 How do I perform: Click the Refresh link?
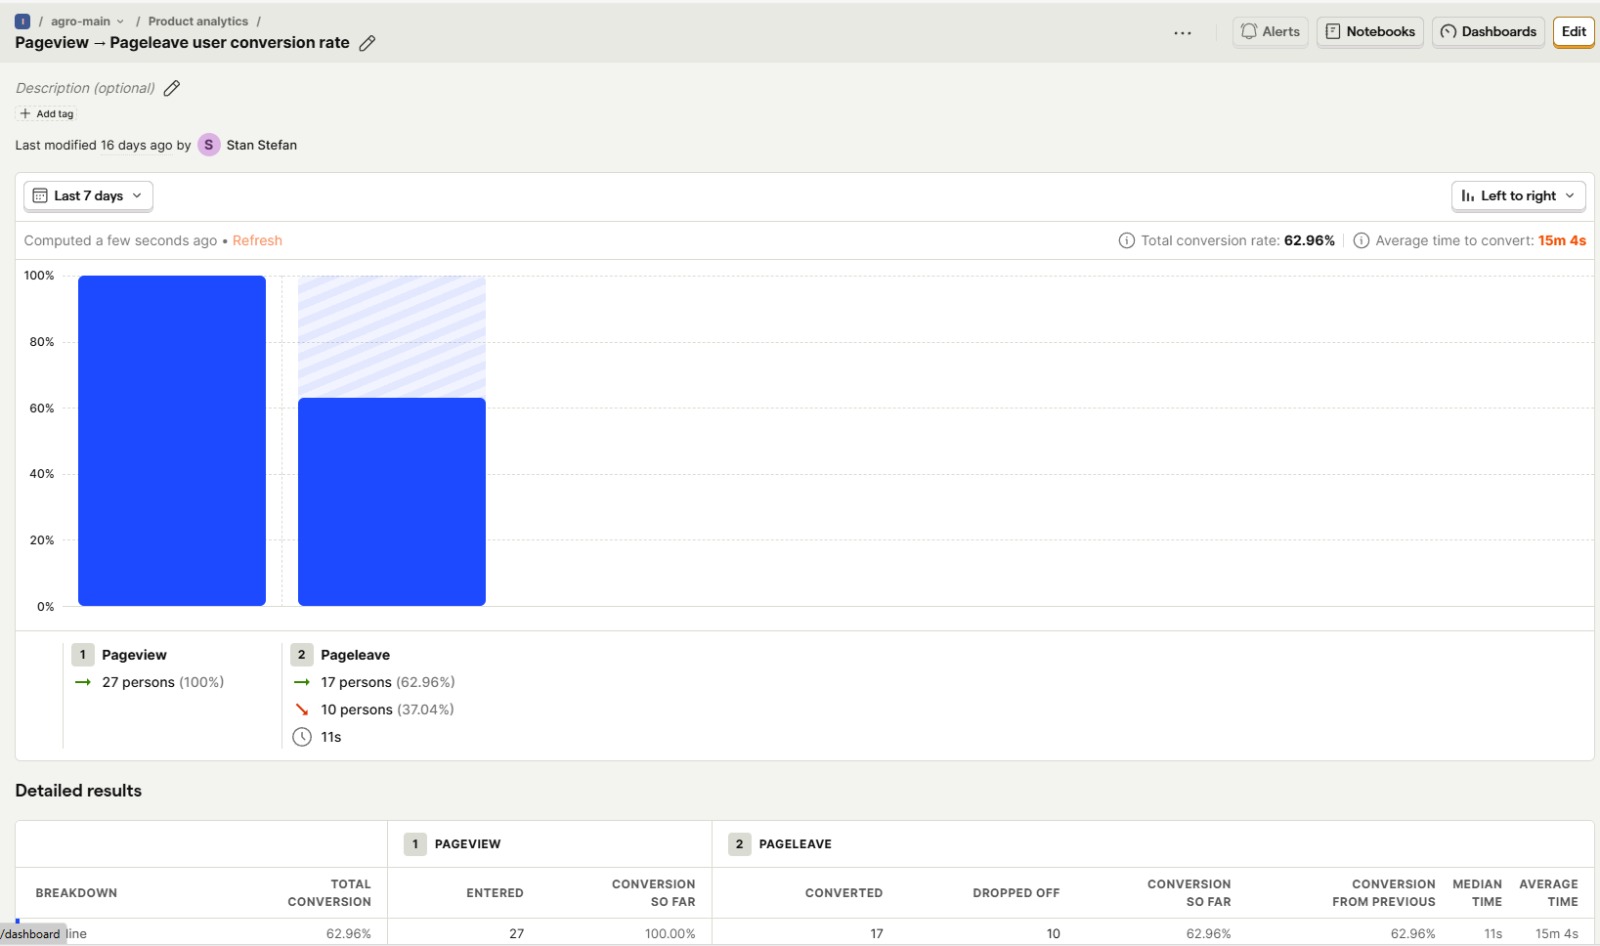coord(257,241)
